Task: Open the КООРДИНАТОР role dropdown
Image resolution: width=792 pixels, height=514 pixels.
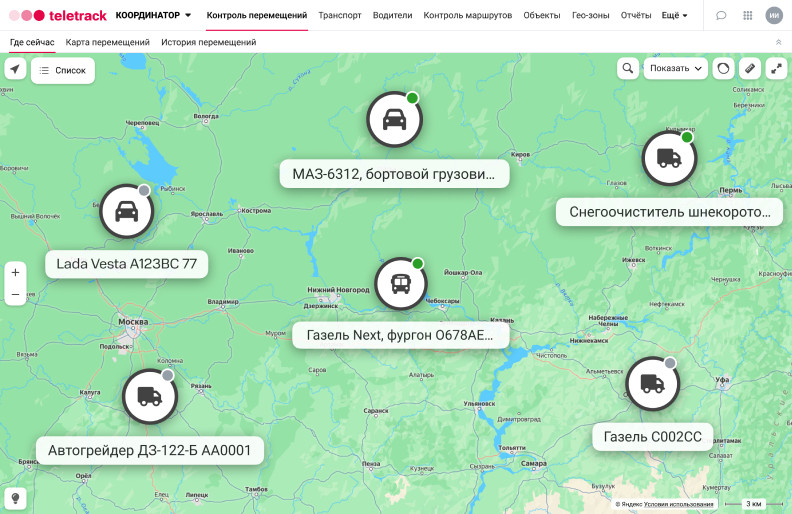Action: pyautogui.click(x=153, y=15)
